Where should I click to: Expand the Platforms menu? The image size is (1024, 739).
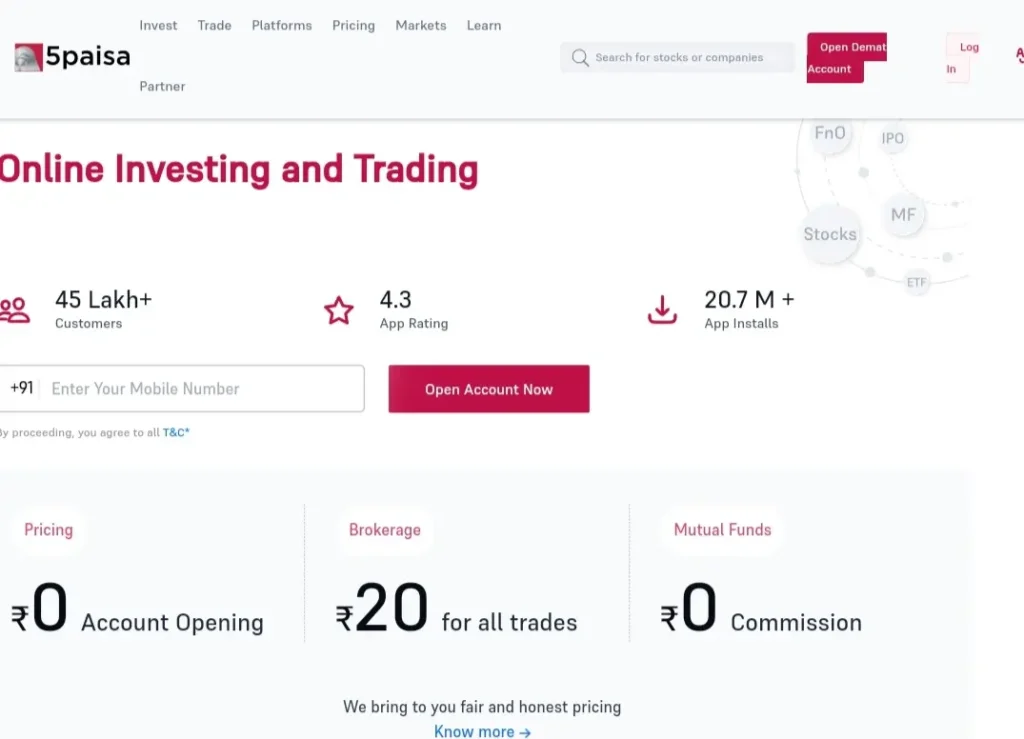[x=282, y=25]
